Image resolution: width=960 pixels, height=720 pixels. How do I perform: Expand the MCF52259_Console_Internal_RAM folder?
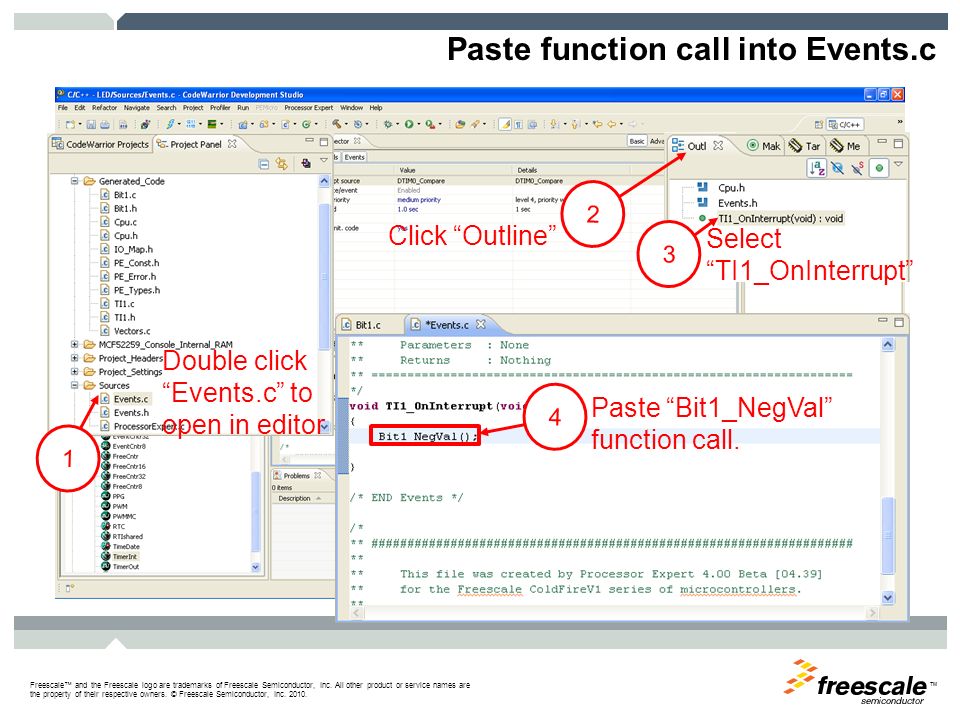pyautogui.click(x=75, y=344)
